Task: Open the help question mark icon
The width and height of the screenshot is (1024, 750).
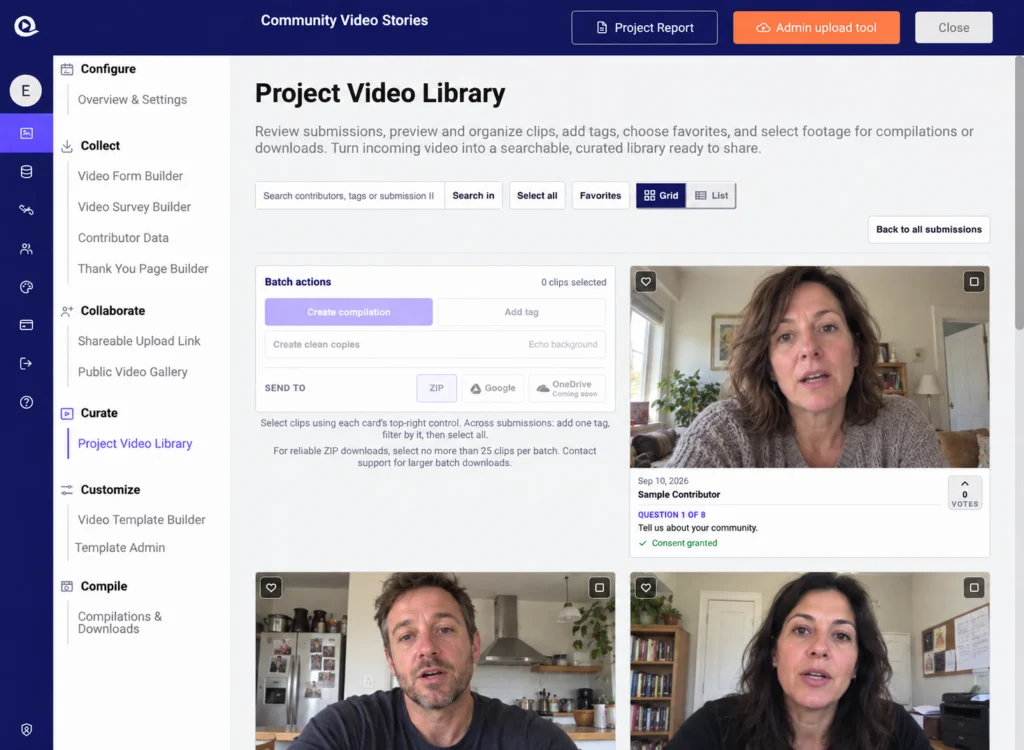Action: pos(26,402)
